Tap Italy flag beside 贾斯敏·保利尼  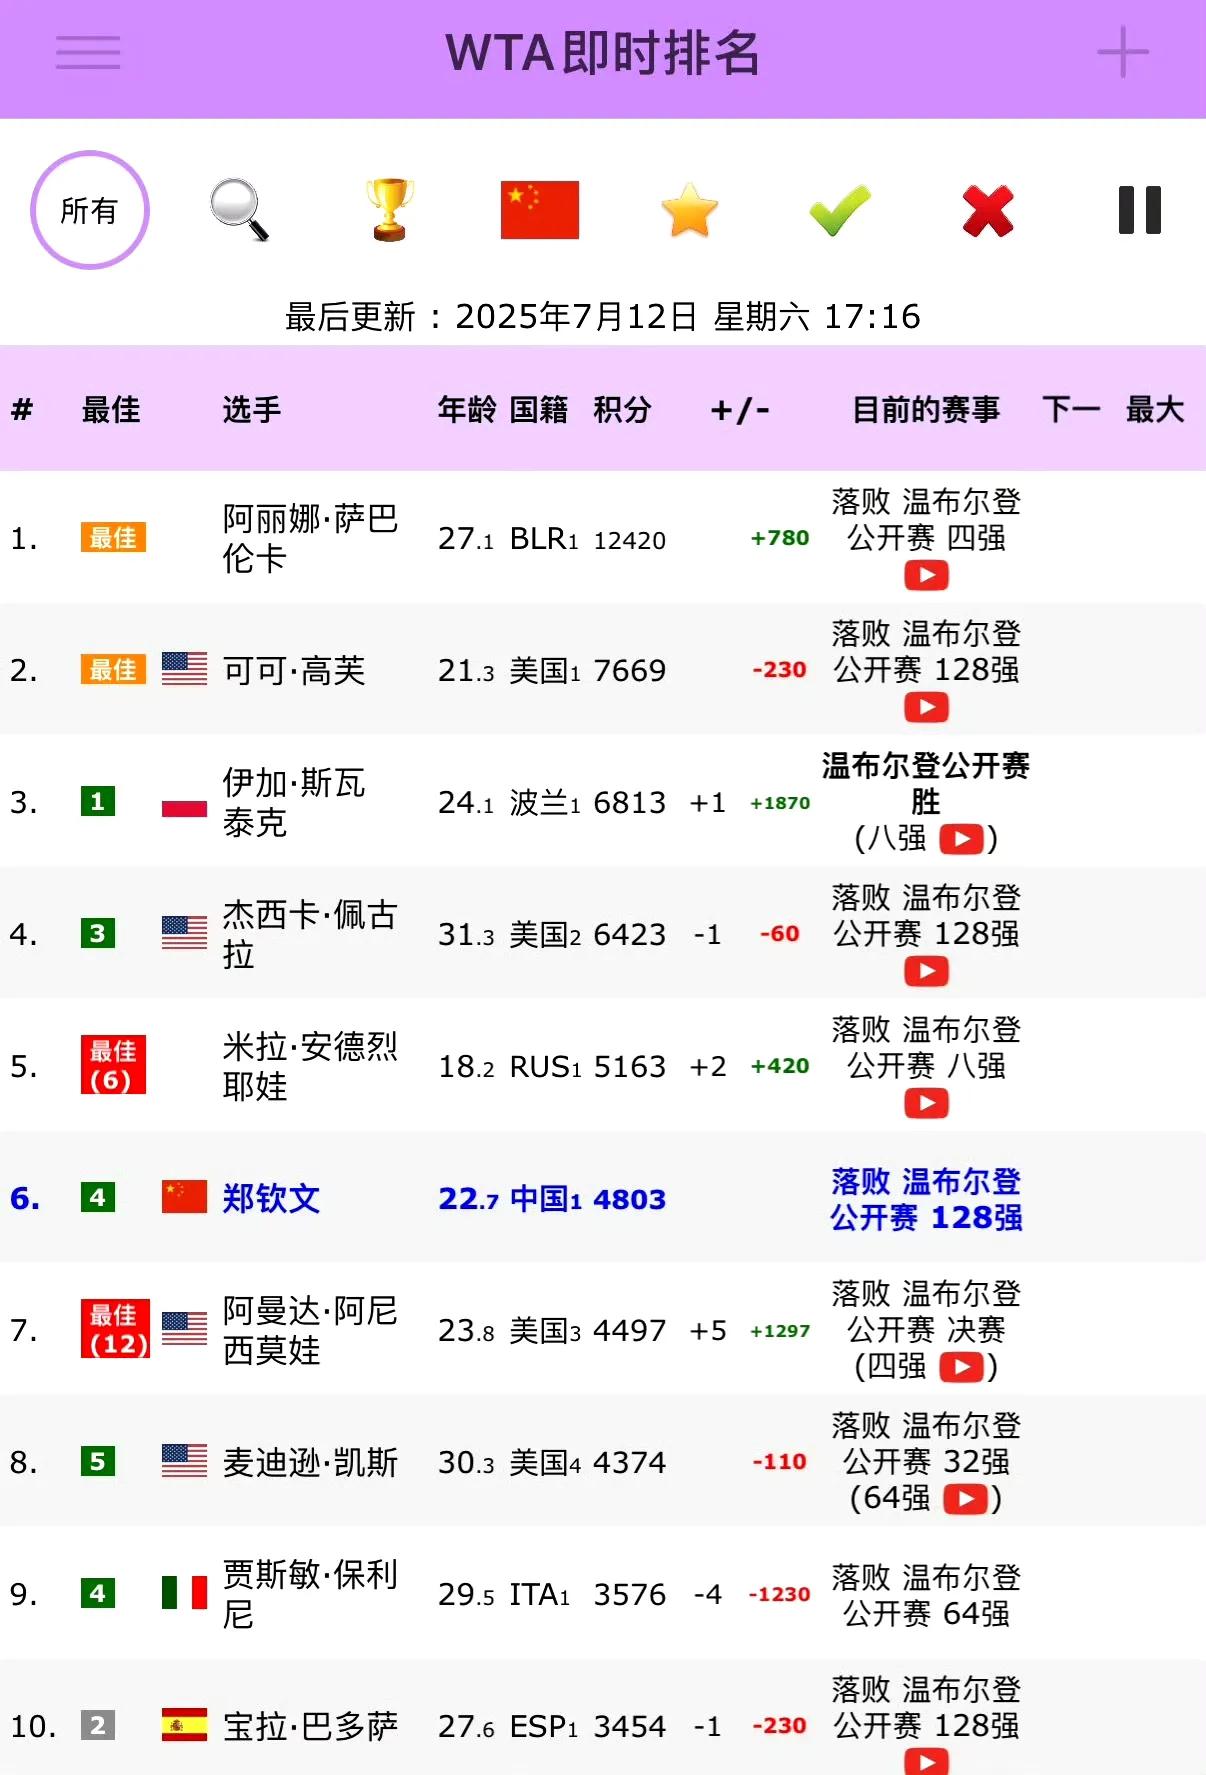tap(184, 1593)
